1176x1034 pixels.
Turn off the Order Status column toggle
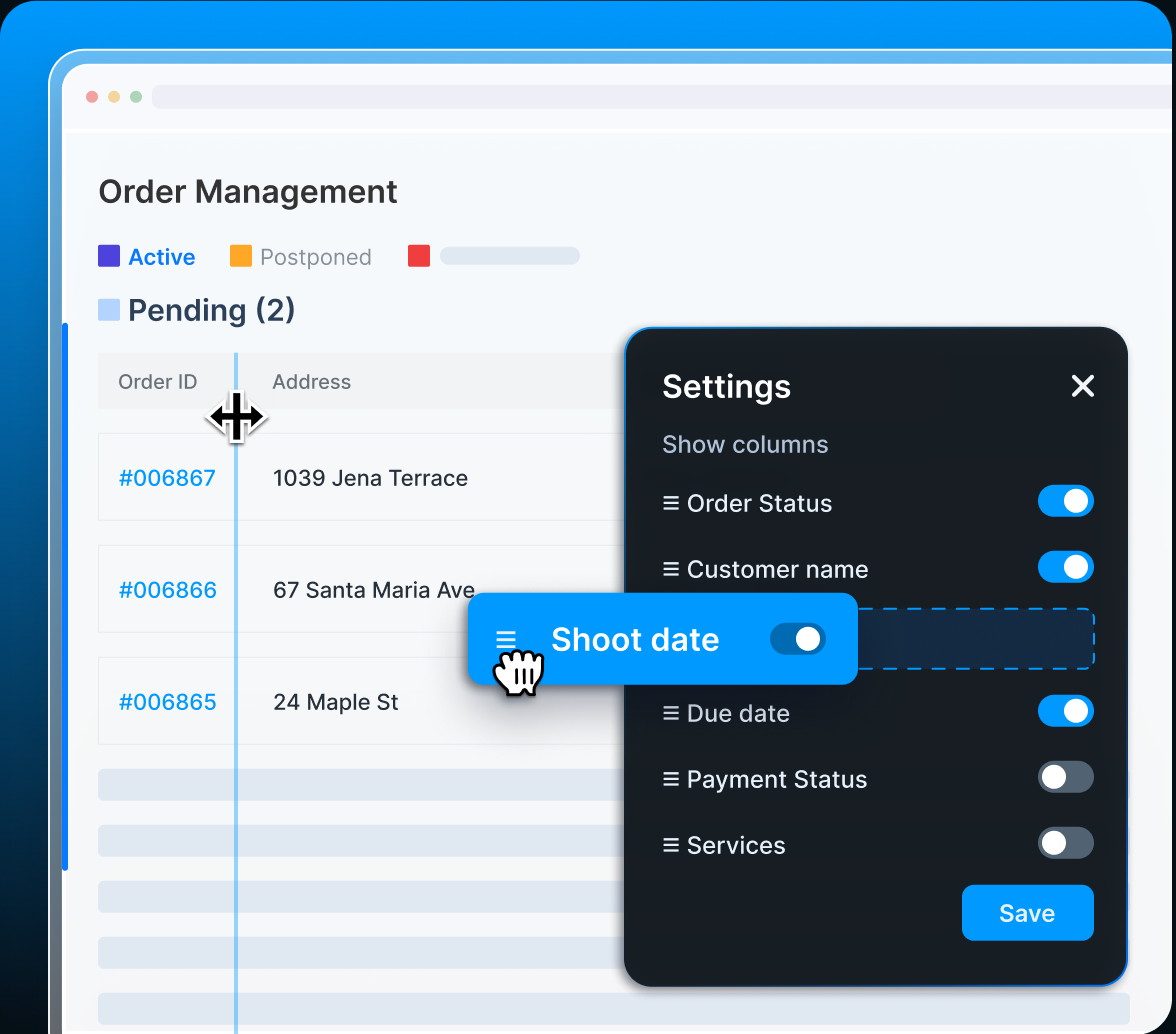click(1066, 502)
